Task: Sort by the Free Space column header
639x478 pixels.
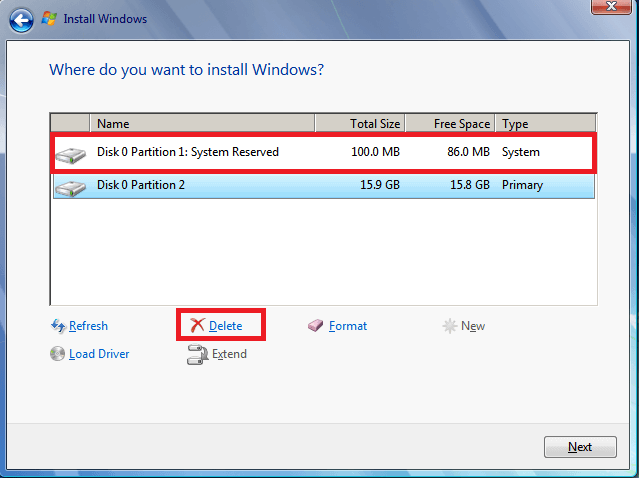Action: coord(450,124)
